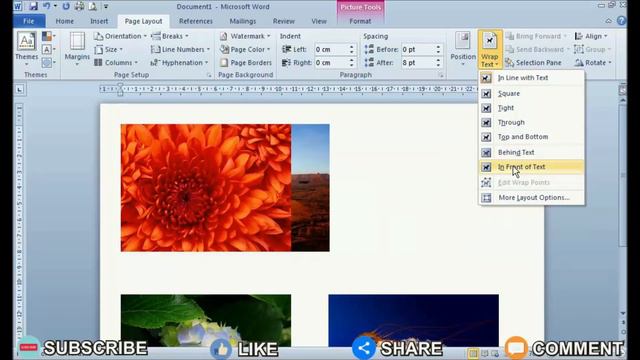Screen dimensions: 640x360
Task: Select the desert landscape picture
Action: (310, 188)
